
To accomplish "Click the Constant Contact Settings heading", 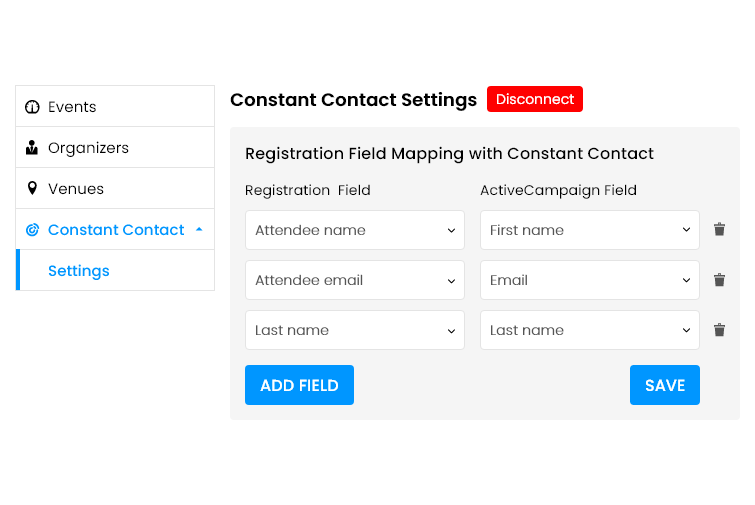I will tap(353, 100).
